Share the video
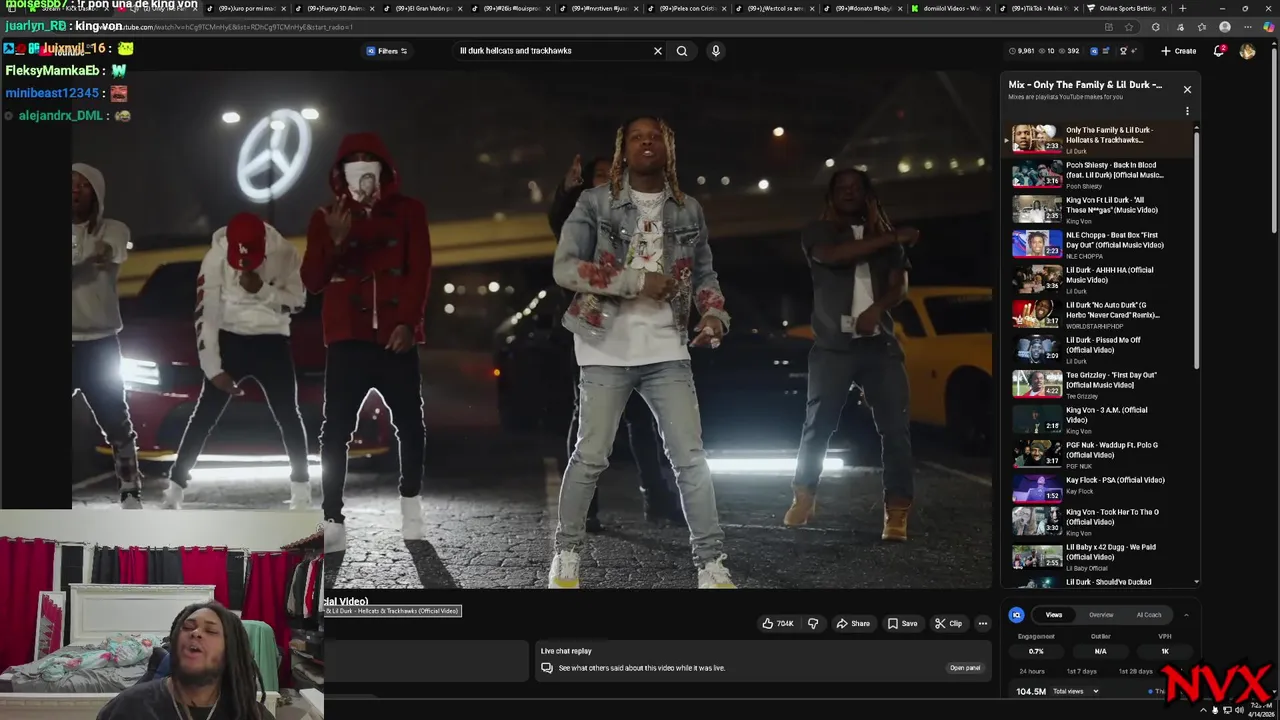The width and height of the screenshot is (1280, 720). point(853,623)
